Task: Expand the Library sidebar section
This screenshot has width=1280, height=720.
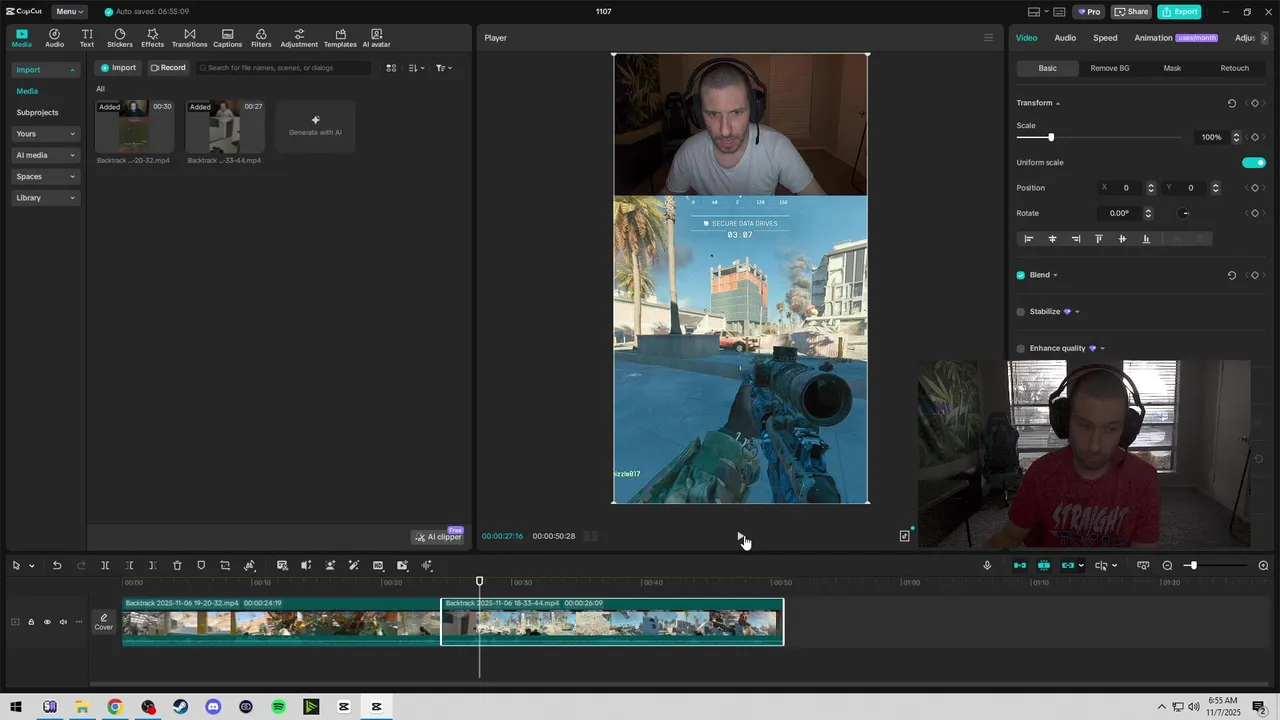Action: (x=72, y=198)
